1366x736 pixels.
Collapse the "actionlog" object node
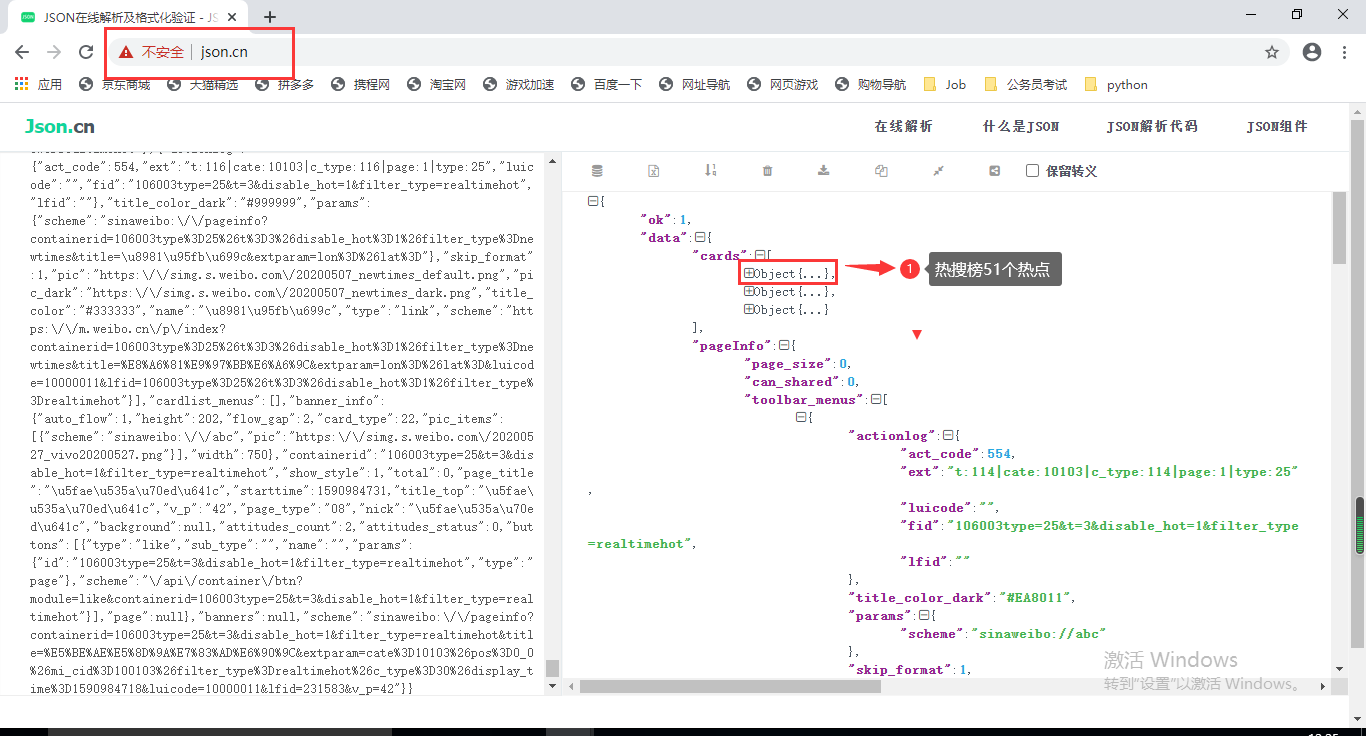pyautogui.click(x=947, y=435)
